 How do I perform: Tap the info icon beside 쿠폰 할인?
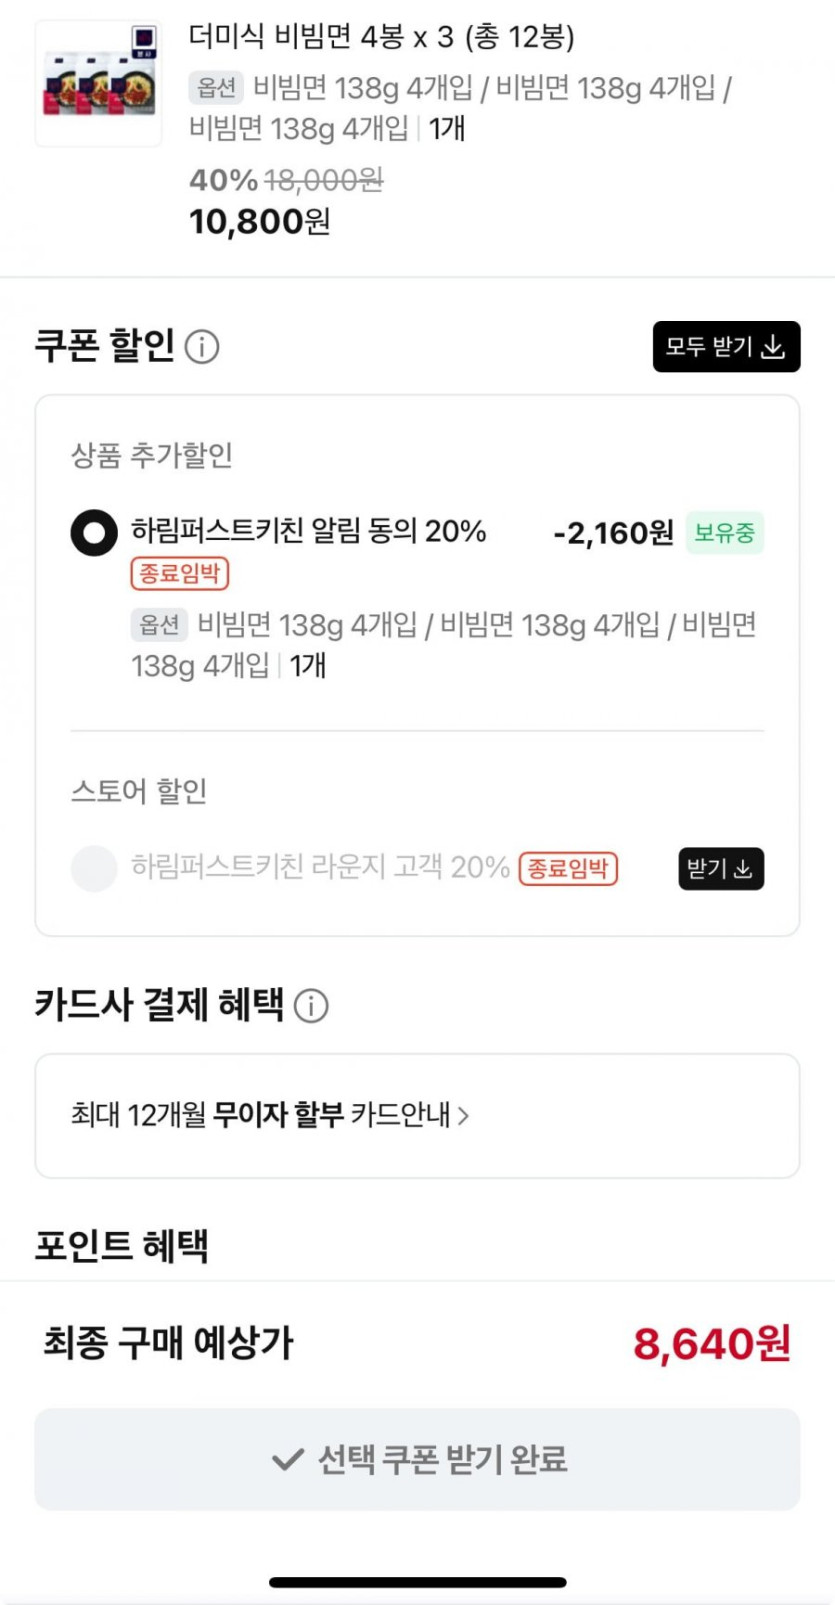point(202,347)
